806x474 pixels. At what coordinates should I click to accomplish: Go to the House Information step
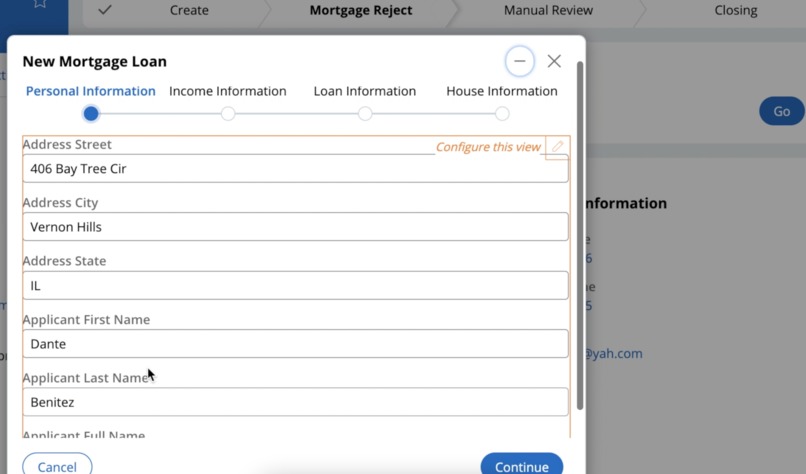click(502, 91)
